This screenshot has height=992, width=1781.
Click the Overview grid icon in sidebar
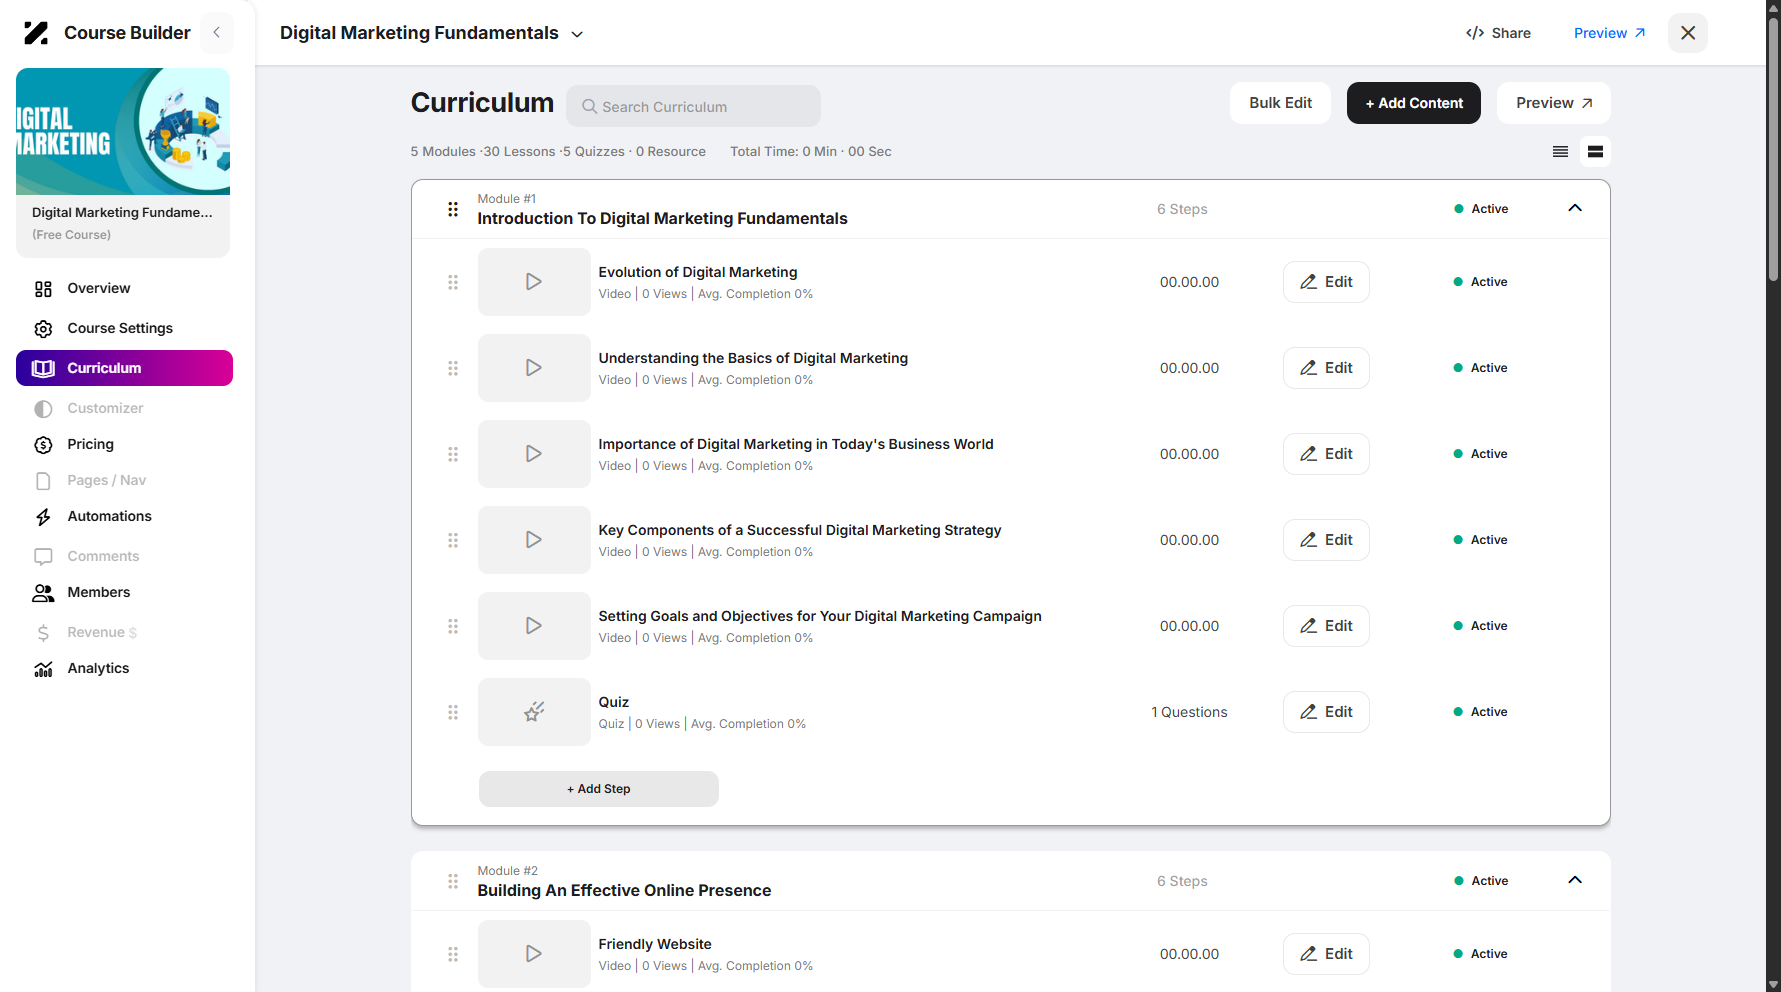click(x=43, y=289)
